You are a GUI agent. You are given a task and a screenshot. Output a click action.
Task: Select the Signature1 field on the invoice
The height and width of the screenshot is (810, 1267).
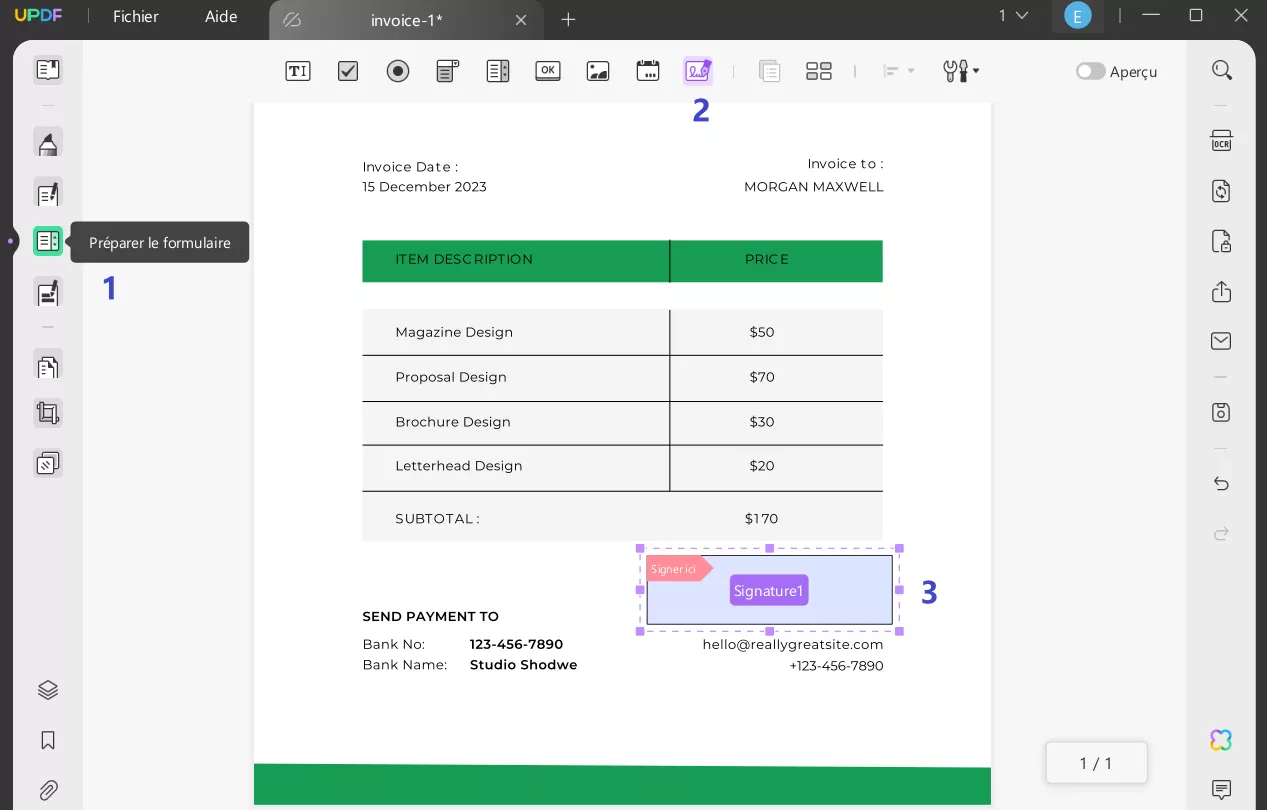point(768,590)
